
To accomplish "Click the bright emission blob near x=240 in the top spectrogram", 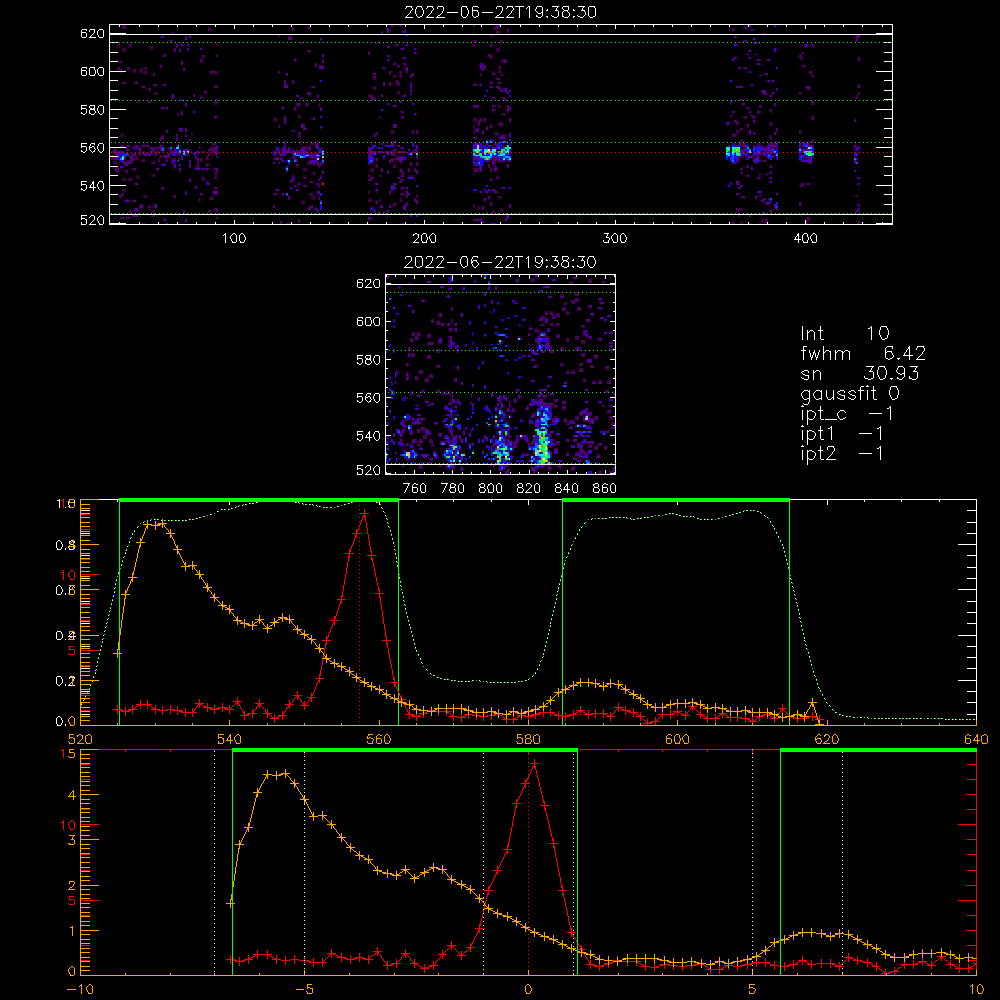I will tap(492, 152).
